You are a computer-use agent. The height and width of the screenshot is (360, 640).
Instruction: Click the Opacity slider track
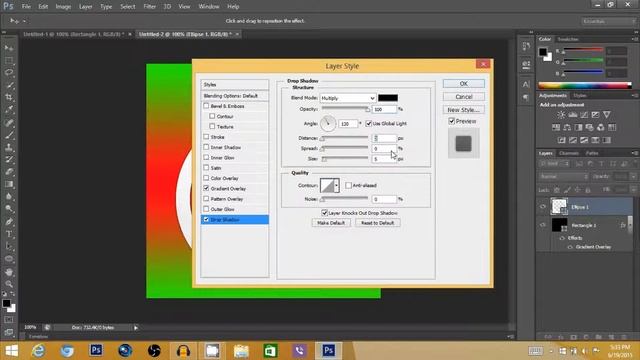pyautogui.click(x=345, y=109)
